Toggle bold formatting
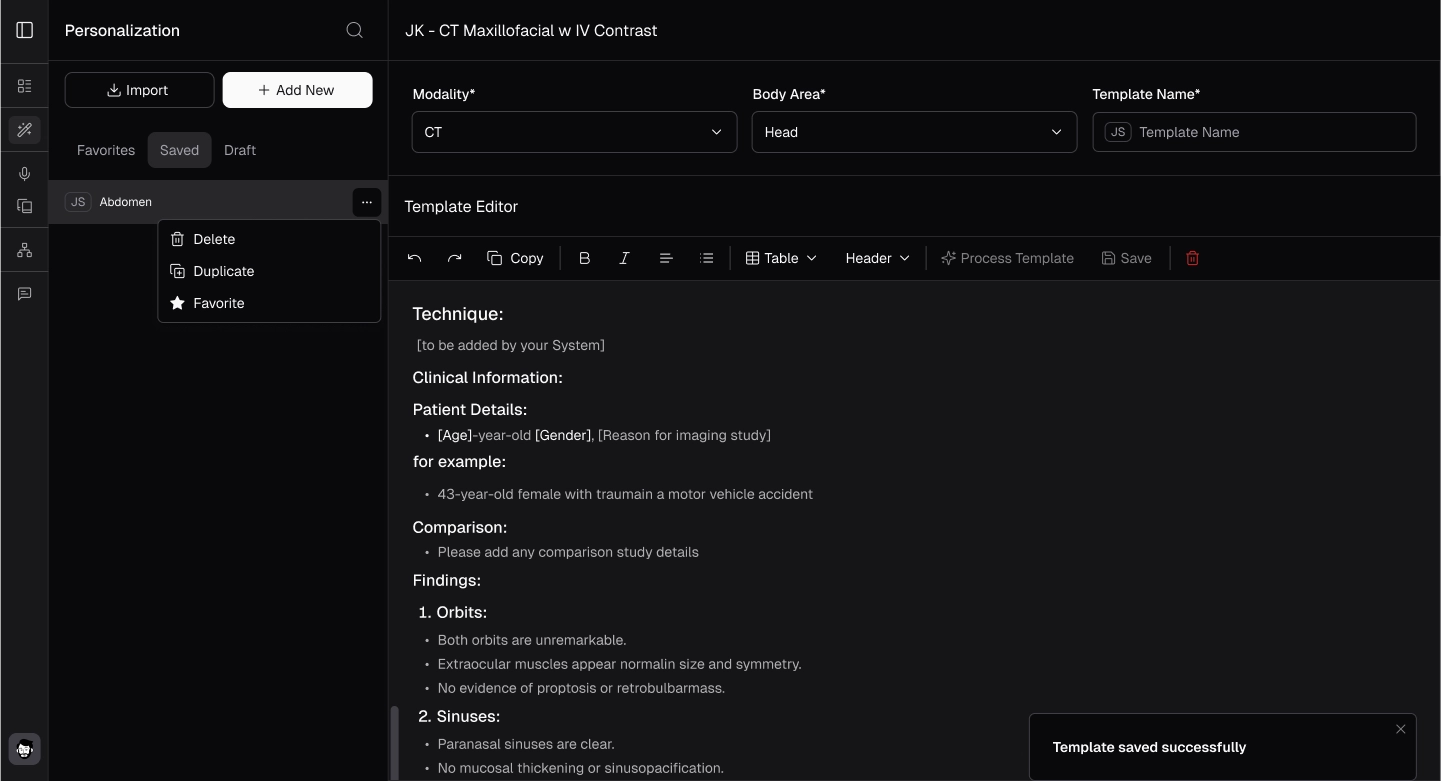The width and height of the screenshot is (1441, 781). [585, 258]
